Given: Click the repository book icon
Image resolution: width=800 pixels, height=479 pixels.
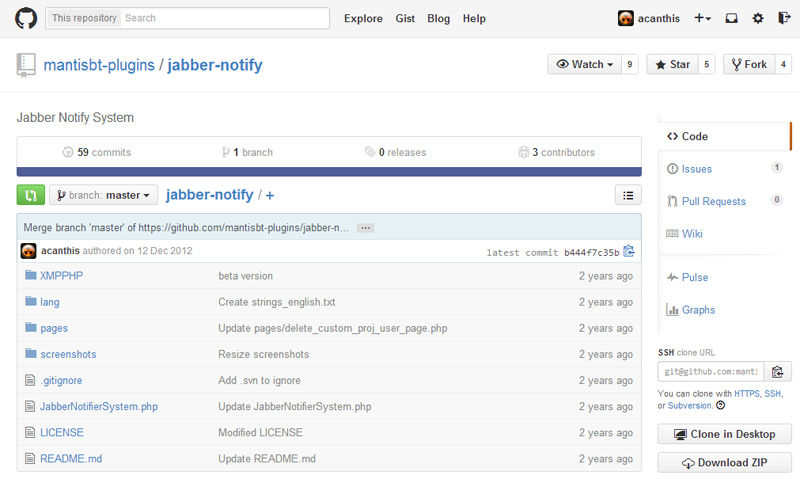Looking at the screenshot, I should 26,65.
